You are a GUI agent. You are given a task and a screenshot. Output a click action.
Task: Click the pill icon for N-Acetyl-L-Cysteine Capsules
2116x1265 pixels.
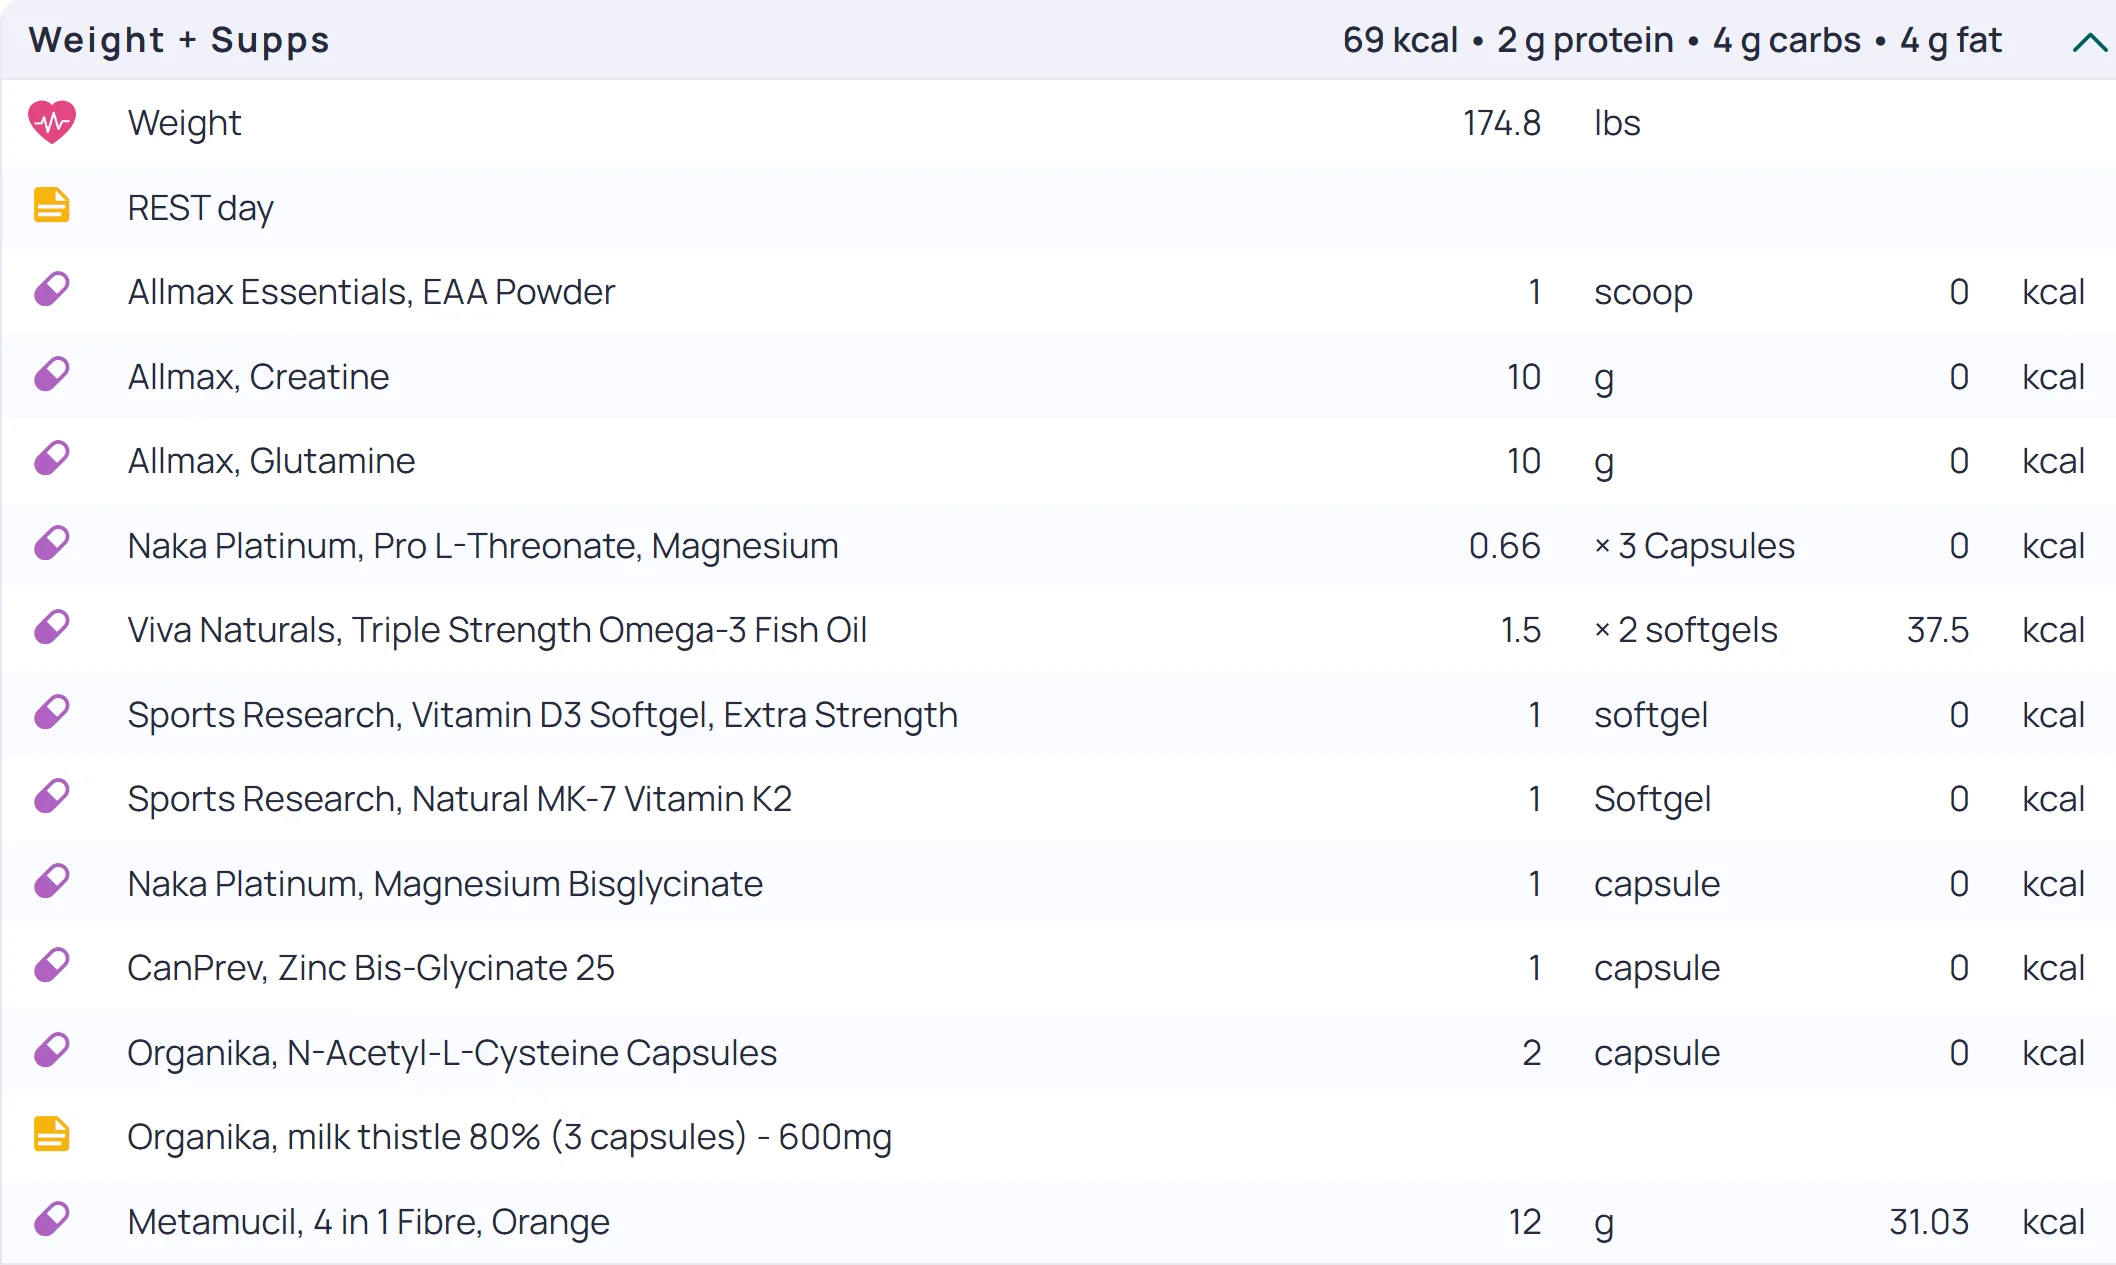[52, 1051]
